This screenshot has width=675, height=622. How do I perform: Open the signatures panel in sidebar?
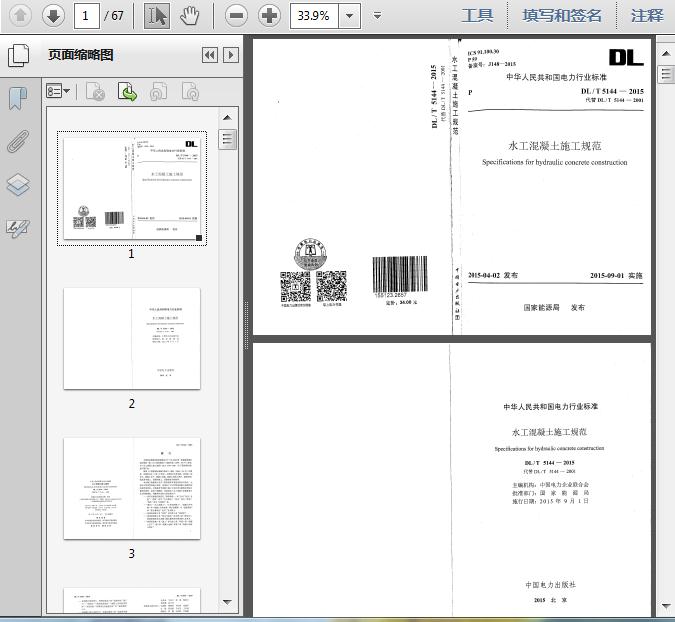(x=18, y=229)
